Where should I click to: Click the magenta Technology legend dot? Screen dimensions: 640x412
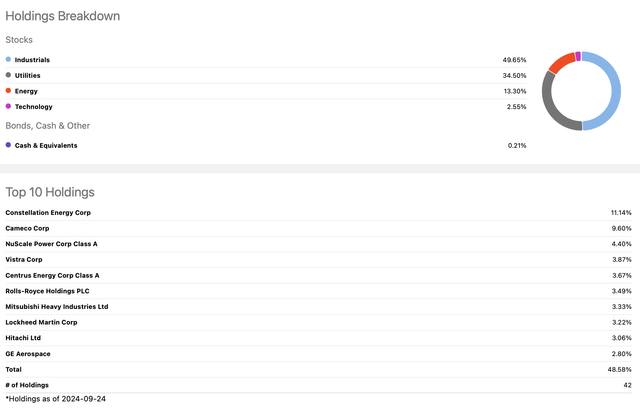(x=9, y=106)
